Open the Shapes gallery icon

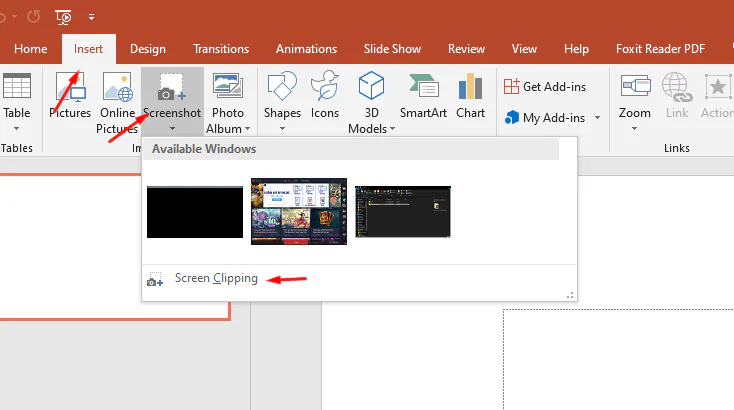(x=282, y=86)
